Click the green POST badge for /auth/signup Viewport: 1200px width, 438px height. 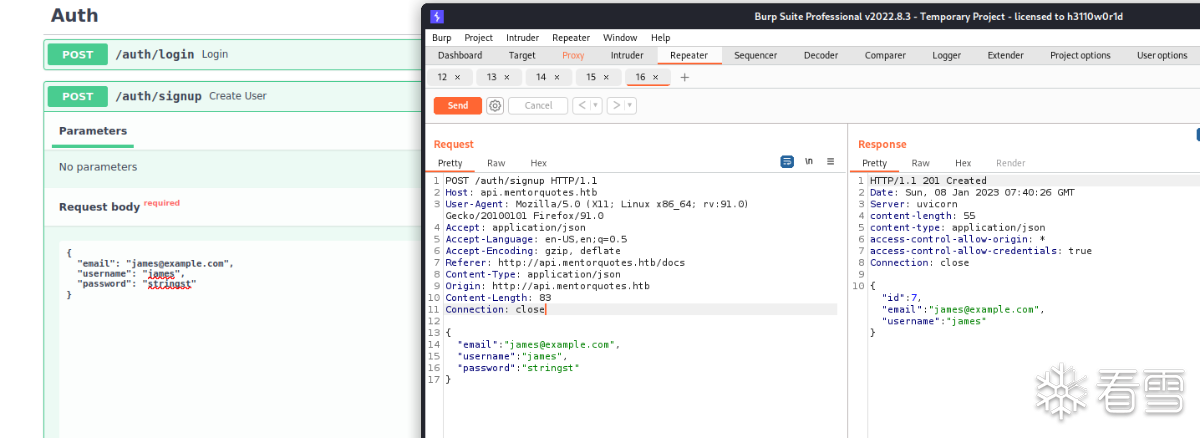click(x=78, y=96)
